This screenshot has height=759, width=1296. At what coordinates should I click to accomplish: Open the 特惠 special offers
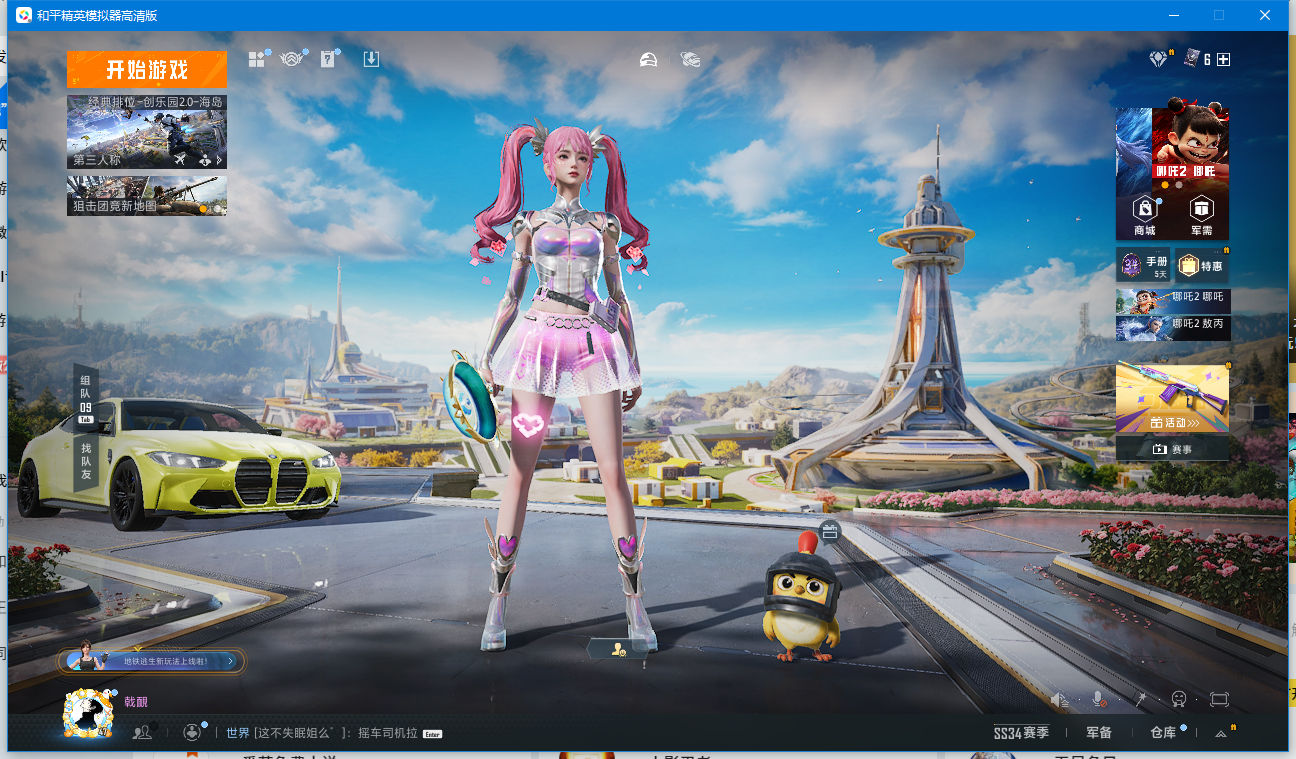pyautogui.click(x=1201, y=265)
